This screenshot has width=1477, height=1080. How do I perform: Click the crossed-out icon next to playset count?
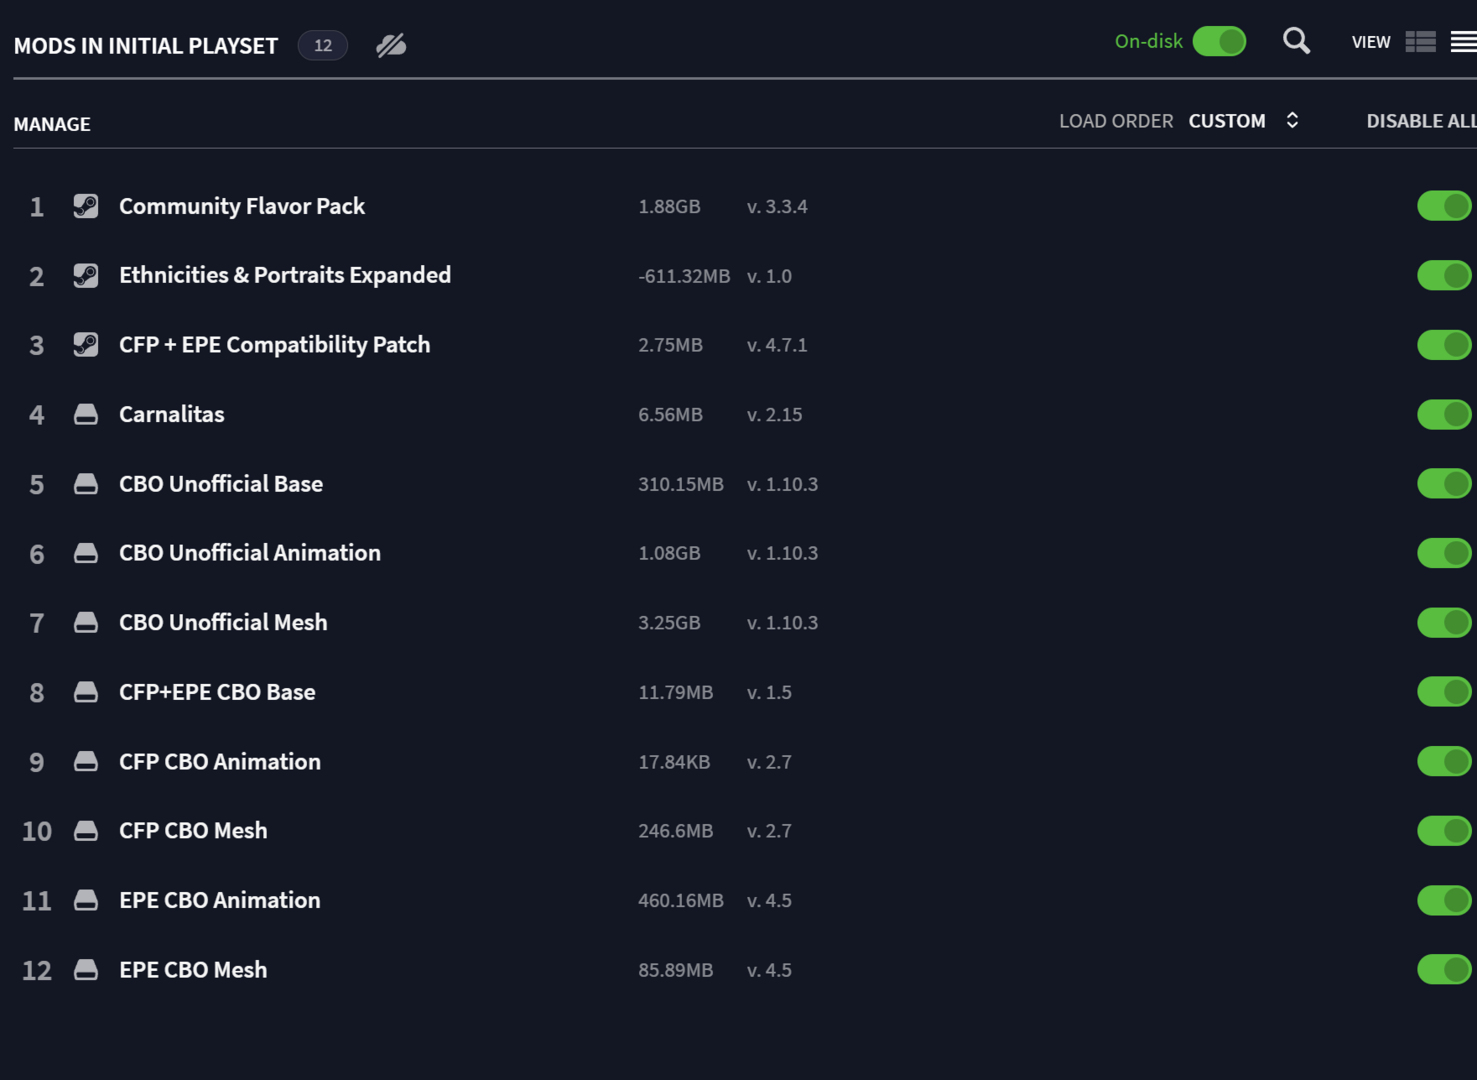tap(391, 45)
